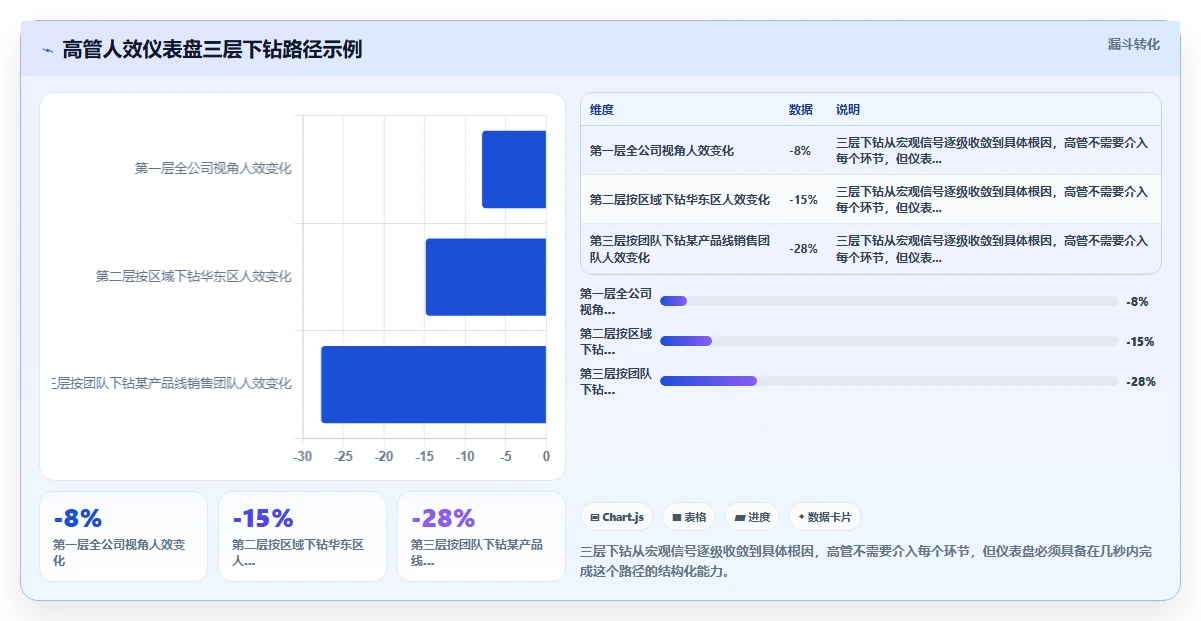Click the -28% value next to progress bar

coord(1140,381)
